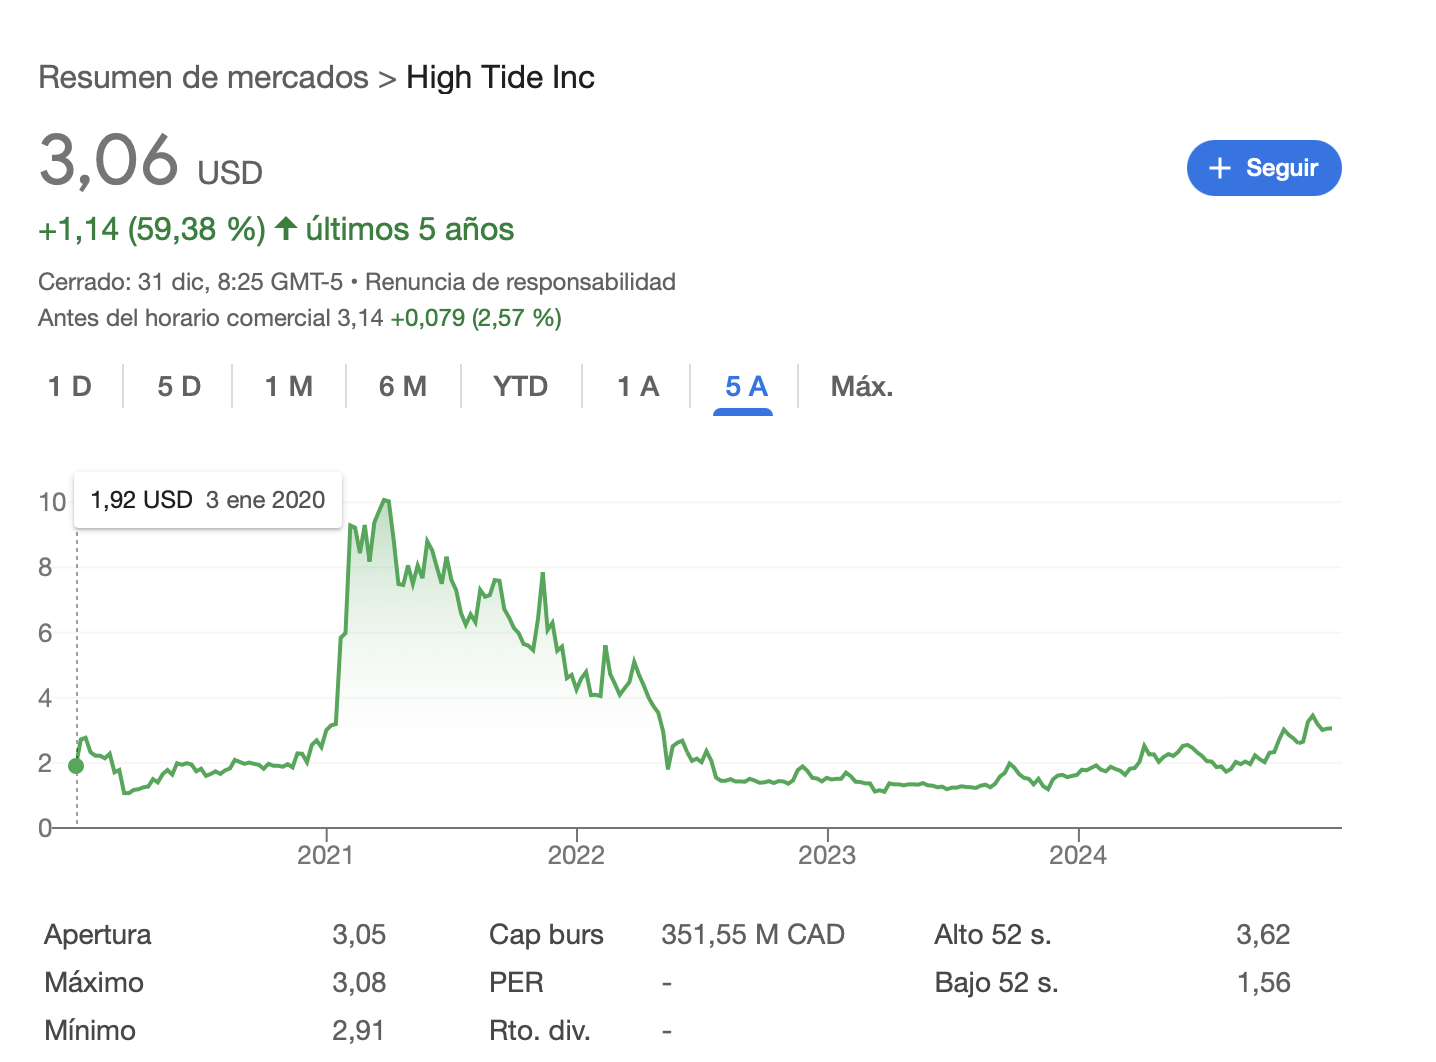Click the y-axis label 10

click(x=52, y=502)
